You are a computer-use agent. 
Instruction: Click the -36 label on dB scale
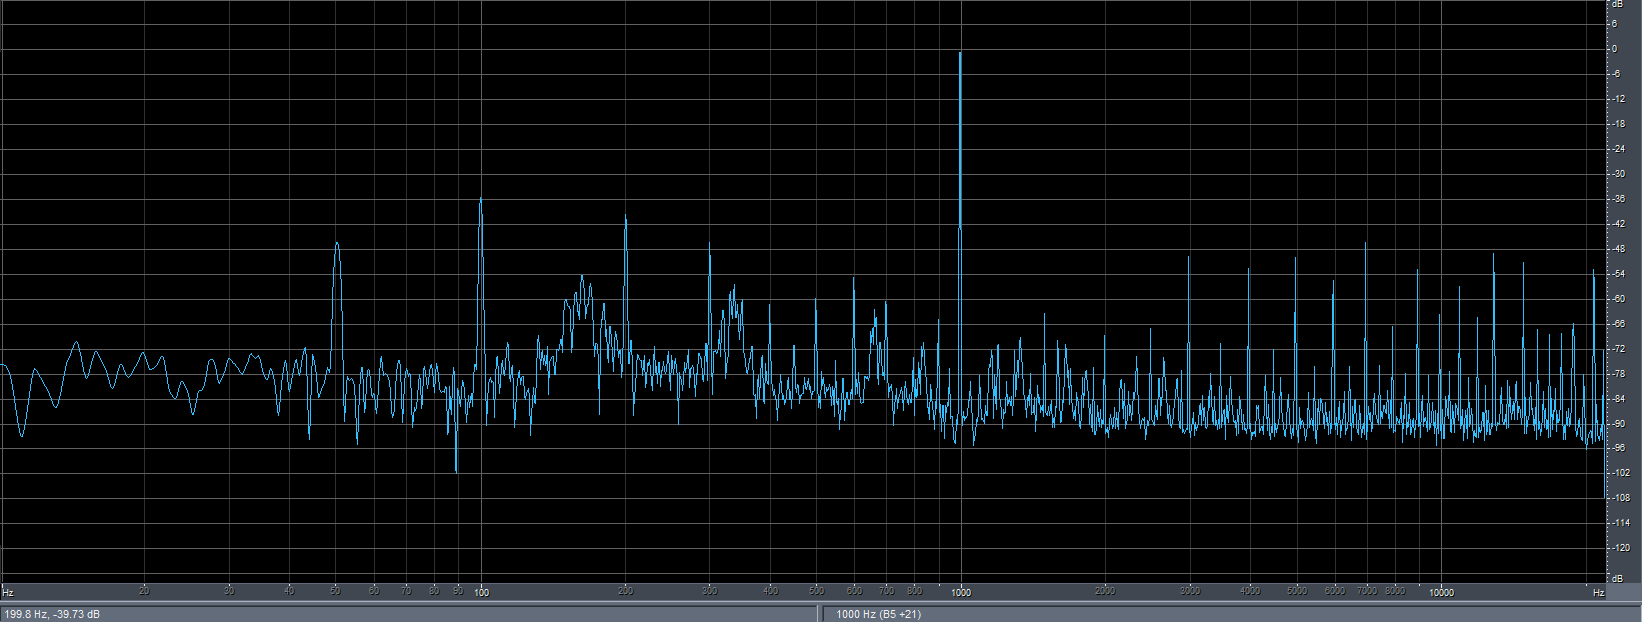tap(1617, 198)
